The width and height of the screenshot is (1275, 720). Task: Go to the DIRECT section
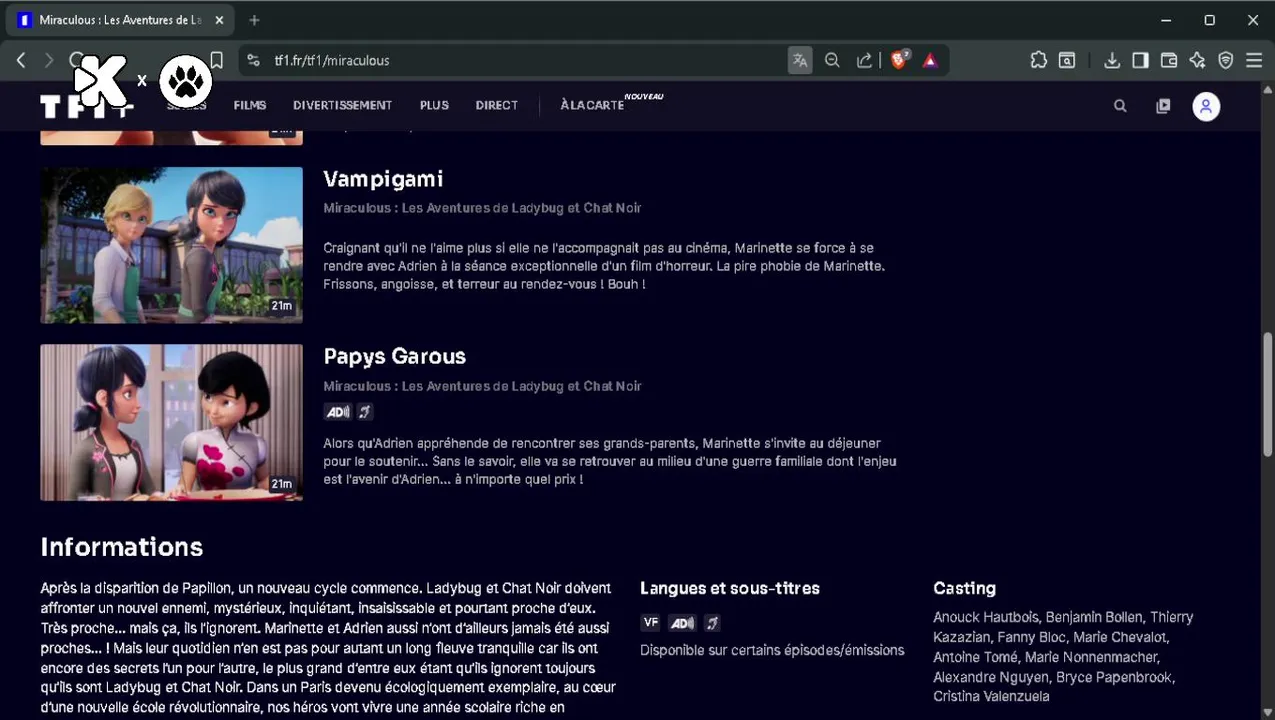[x=497, y=105]
